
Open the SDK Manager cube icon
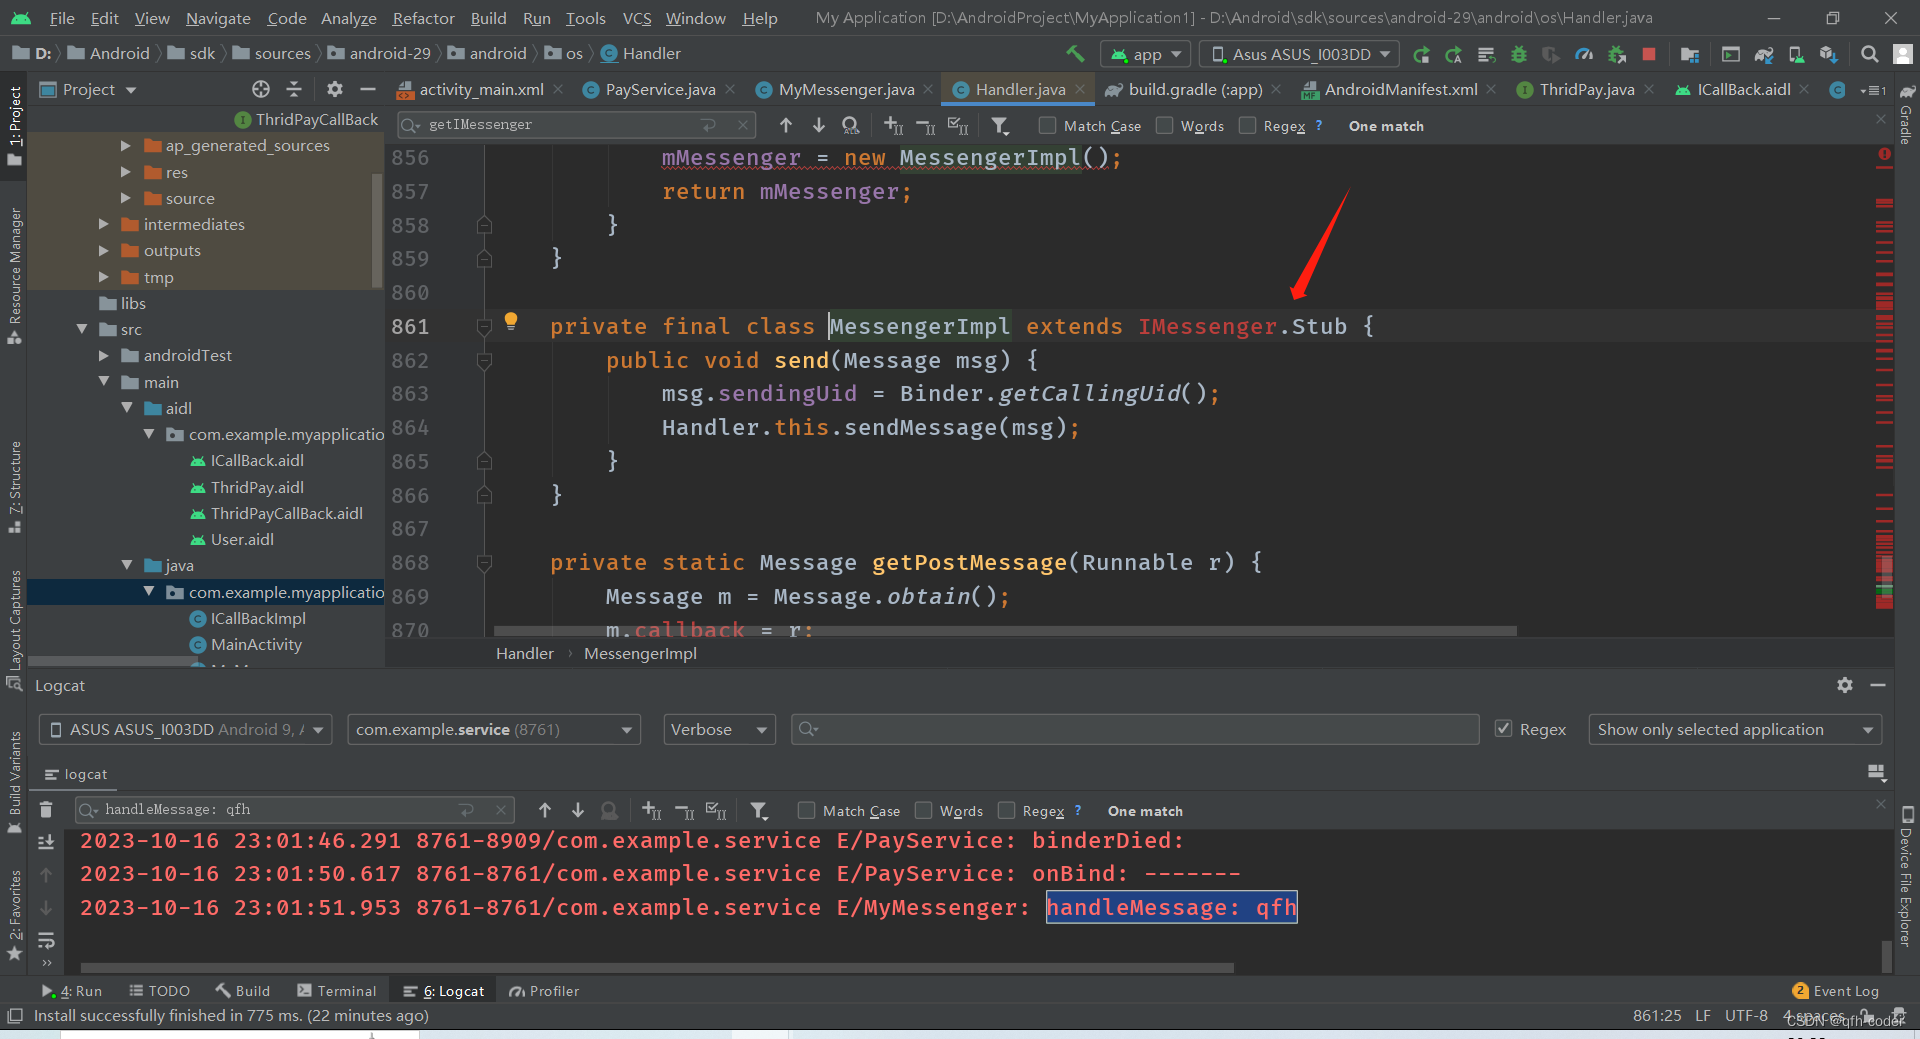point(1828,54)
